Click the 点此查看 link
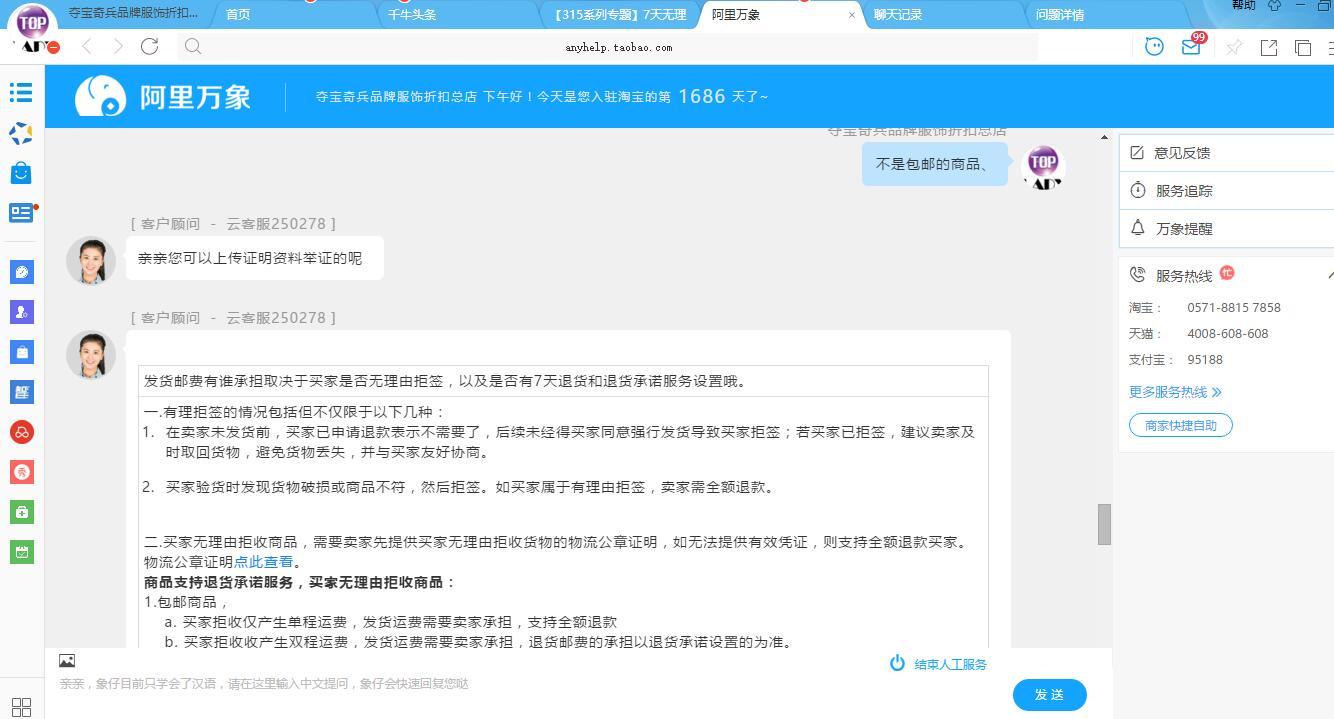 coord(264,562)
